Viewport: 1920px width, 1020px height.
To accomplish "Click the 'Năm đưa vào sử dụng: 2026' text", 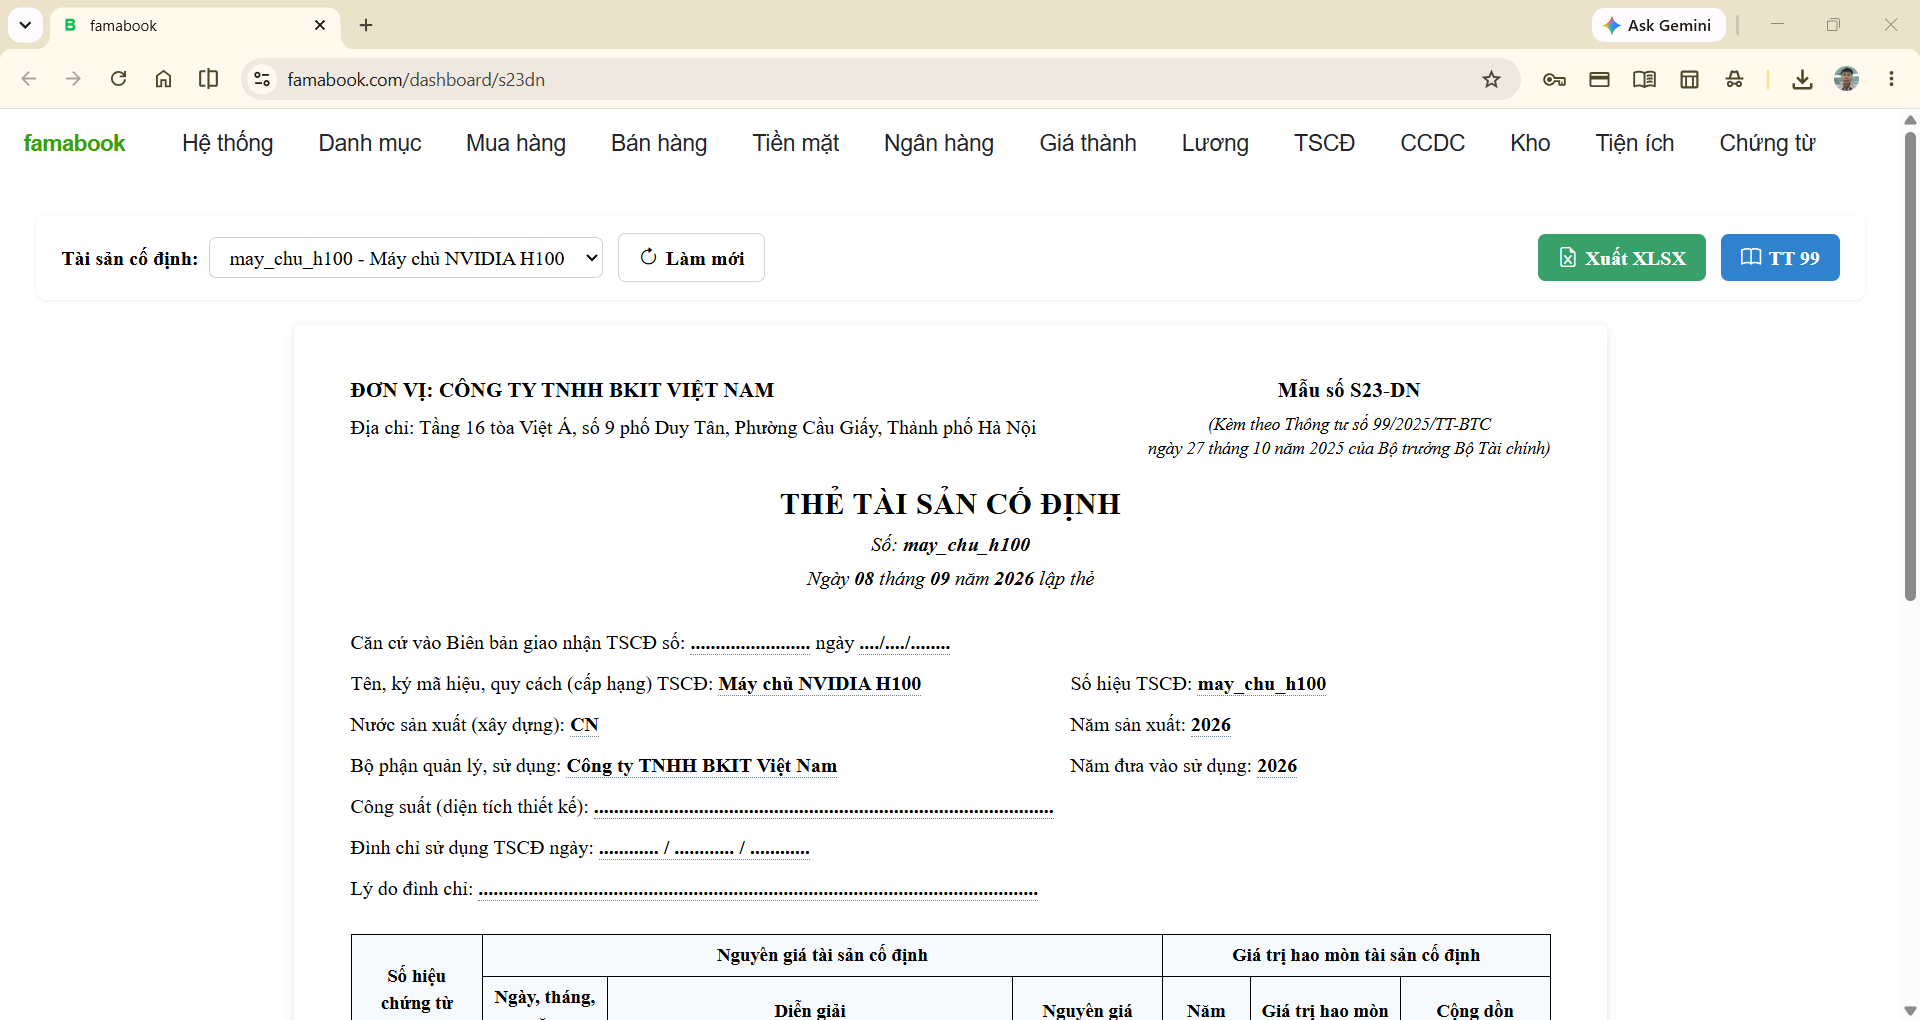I will pos(1184,766).
